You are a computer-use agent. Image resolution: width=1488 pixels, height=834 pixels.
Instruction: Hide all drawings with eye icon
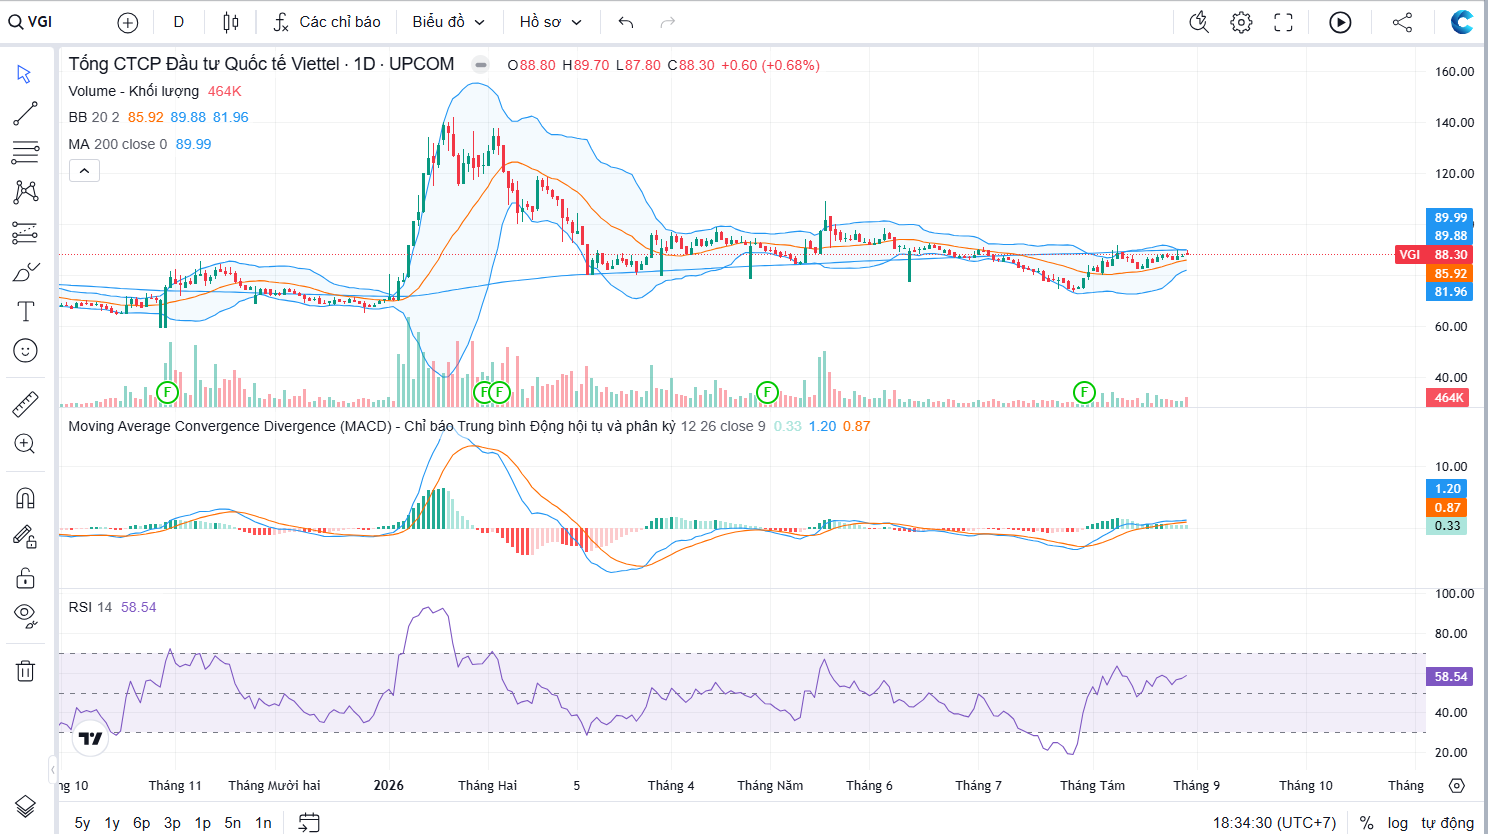click(x=25, y=615)
